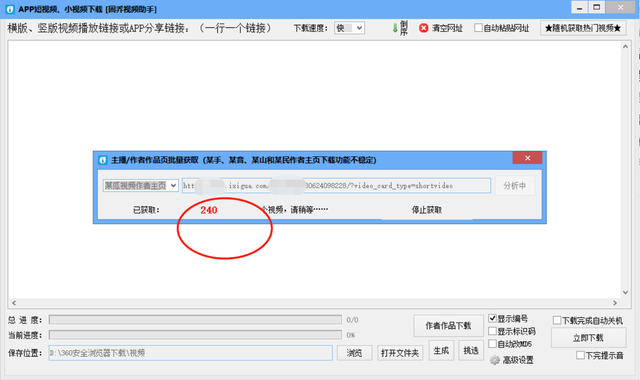Click the 作者作品下载 button
The image size is (640, 380).
[x=448, y=325]
